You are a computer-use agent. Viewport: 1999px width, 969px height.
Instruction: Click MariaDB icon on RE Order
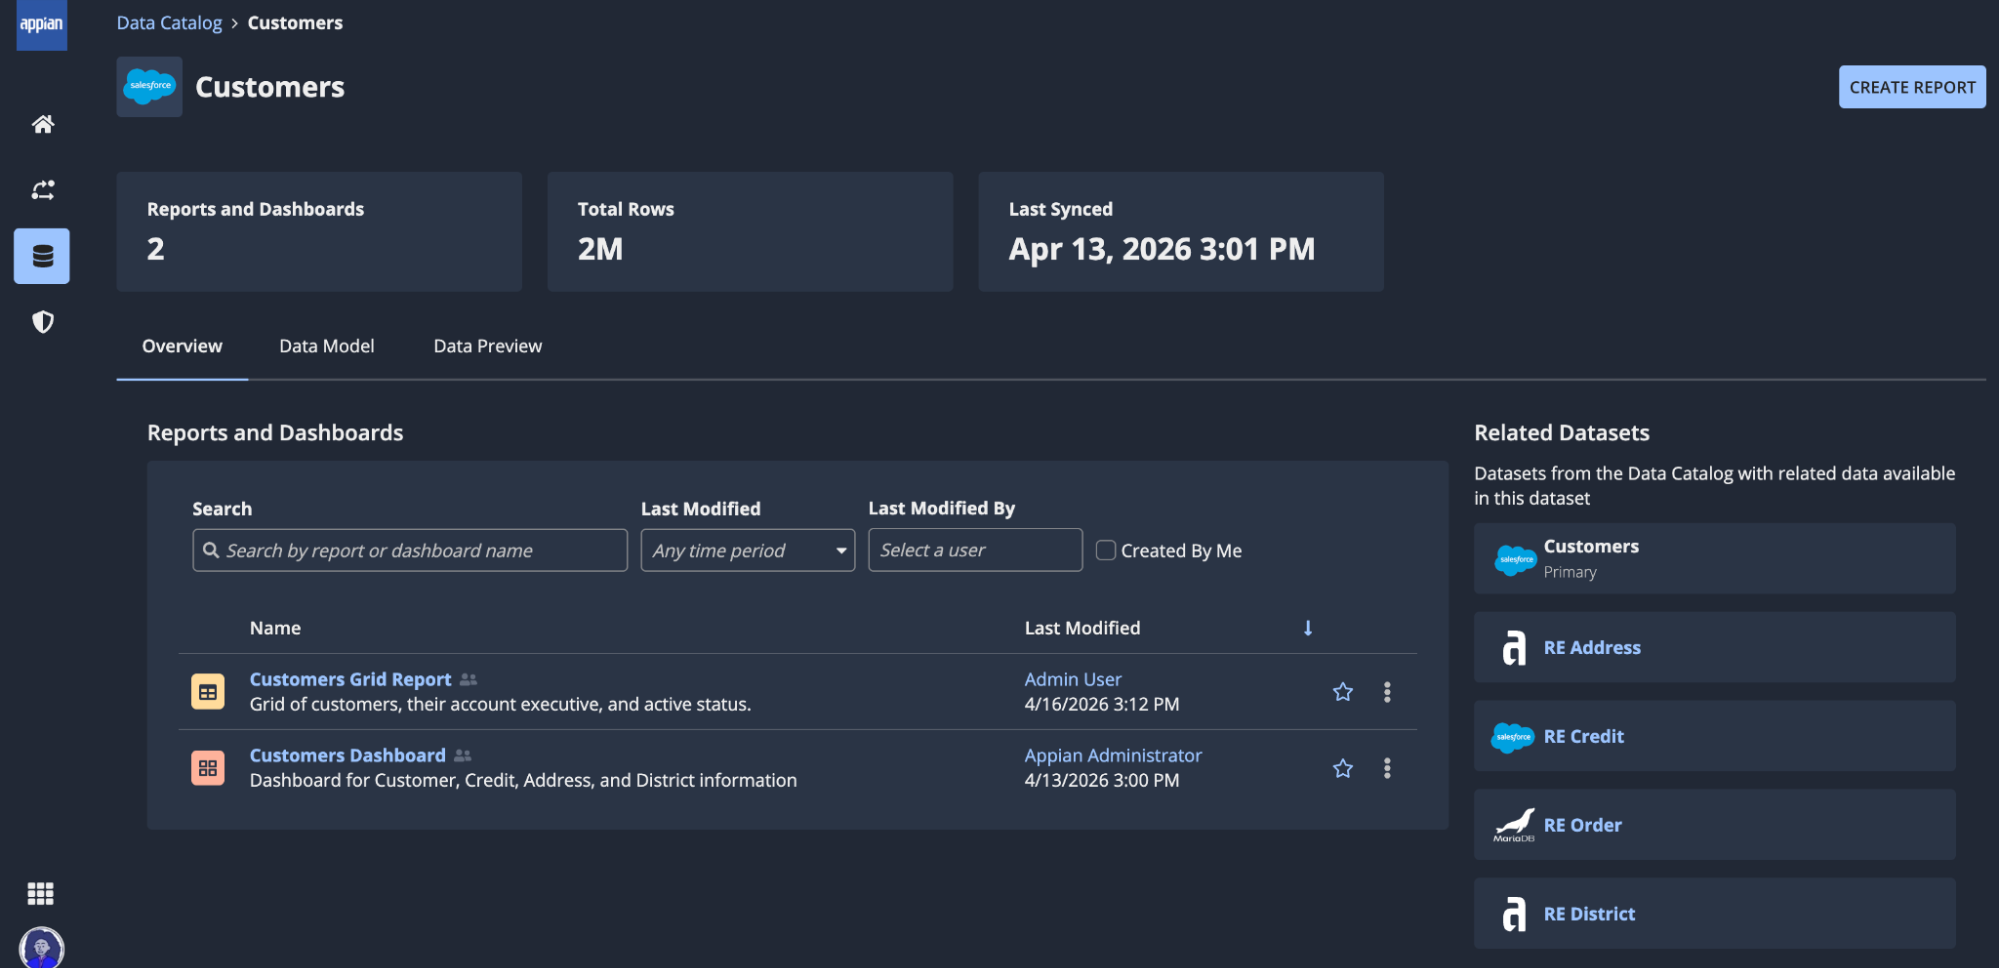[1514, 825]
